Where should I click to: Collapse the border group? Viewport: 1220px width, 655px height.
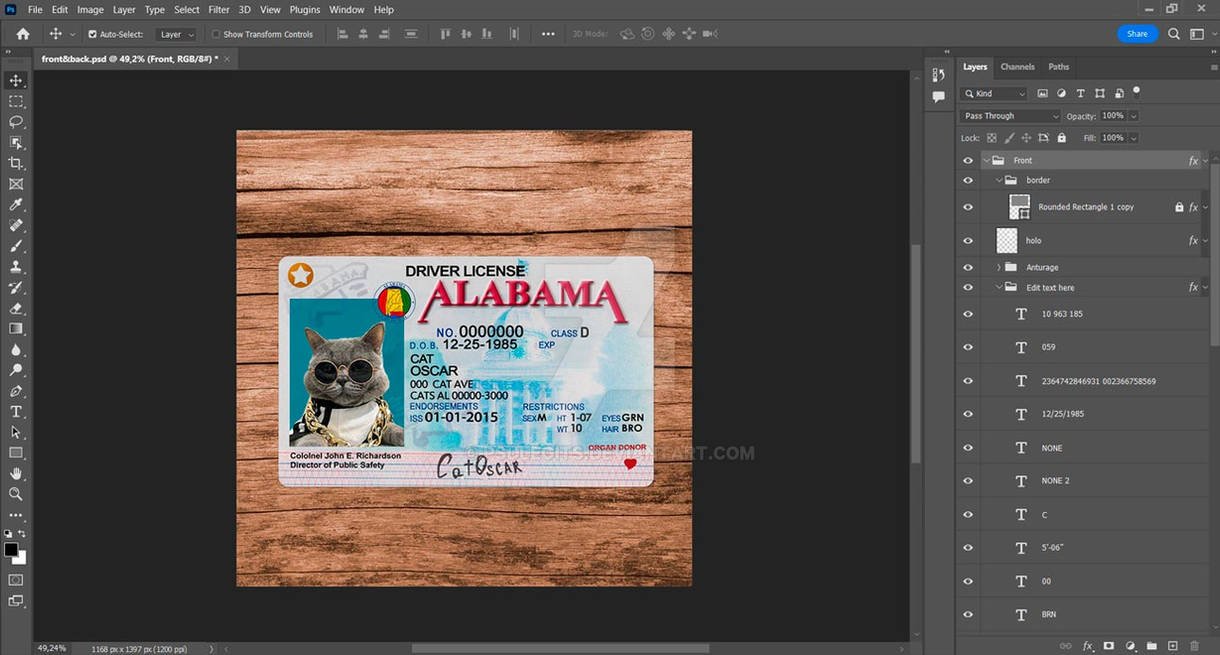coord(998,180)
